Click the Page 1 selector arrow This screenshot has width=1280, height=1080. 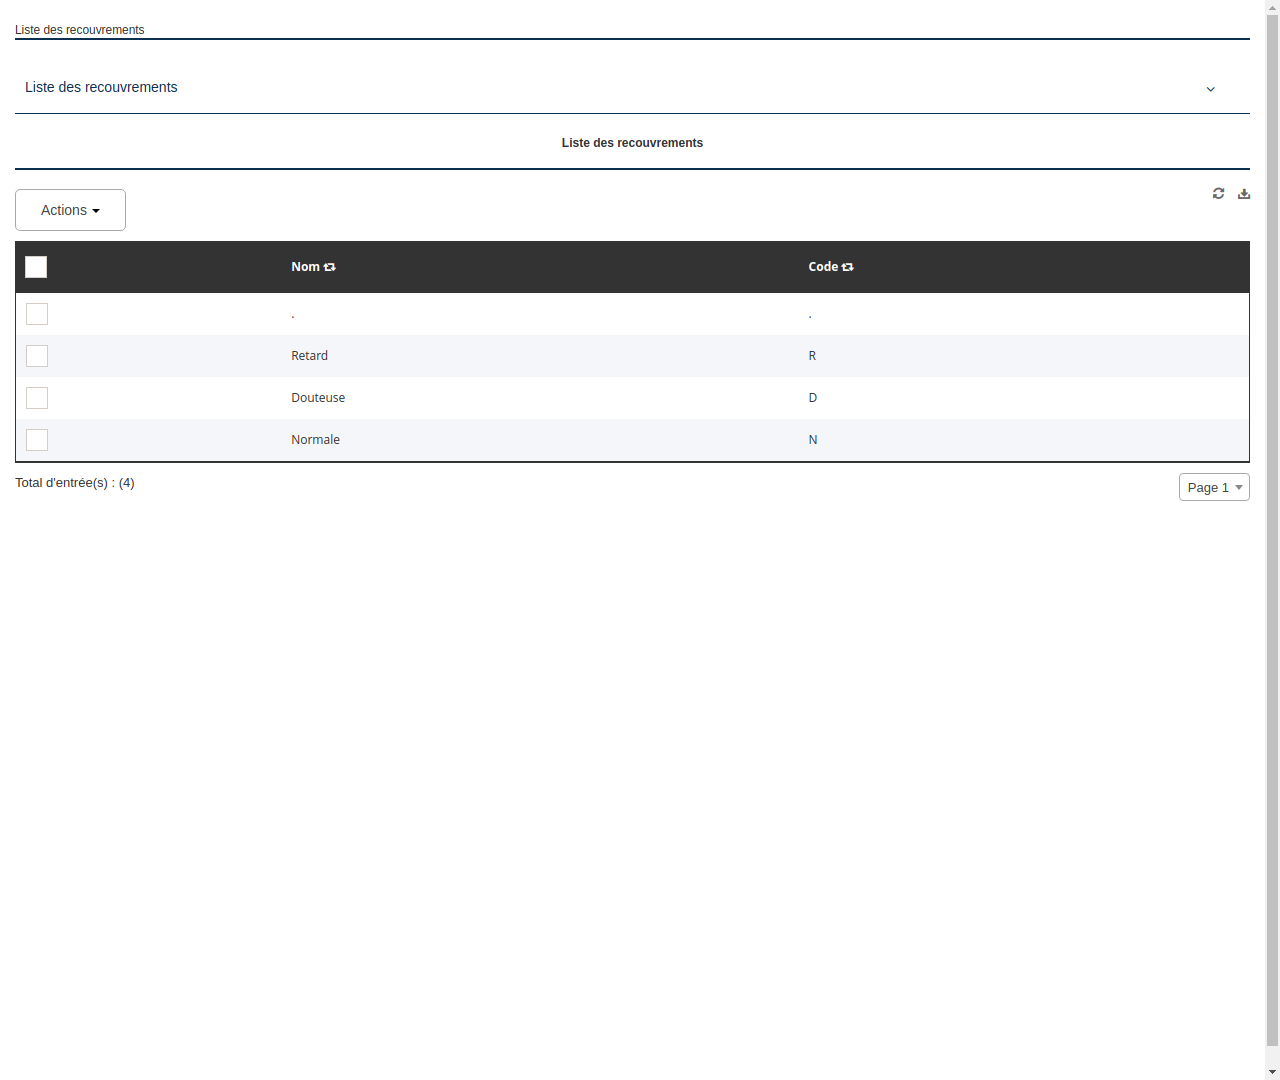point(1239,487)
